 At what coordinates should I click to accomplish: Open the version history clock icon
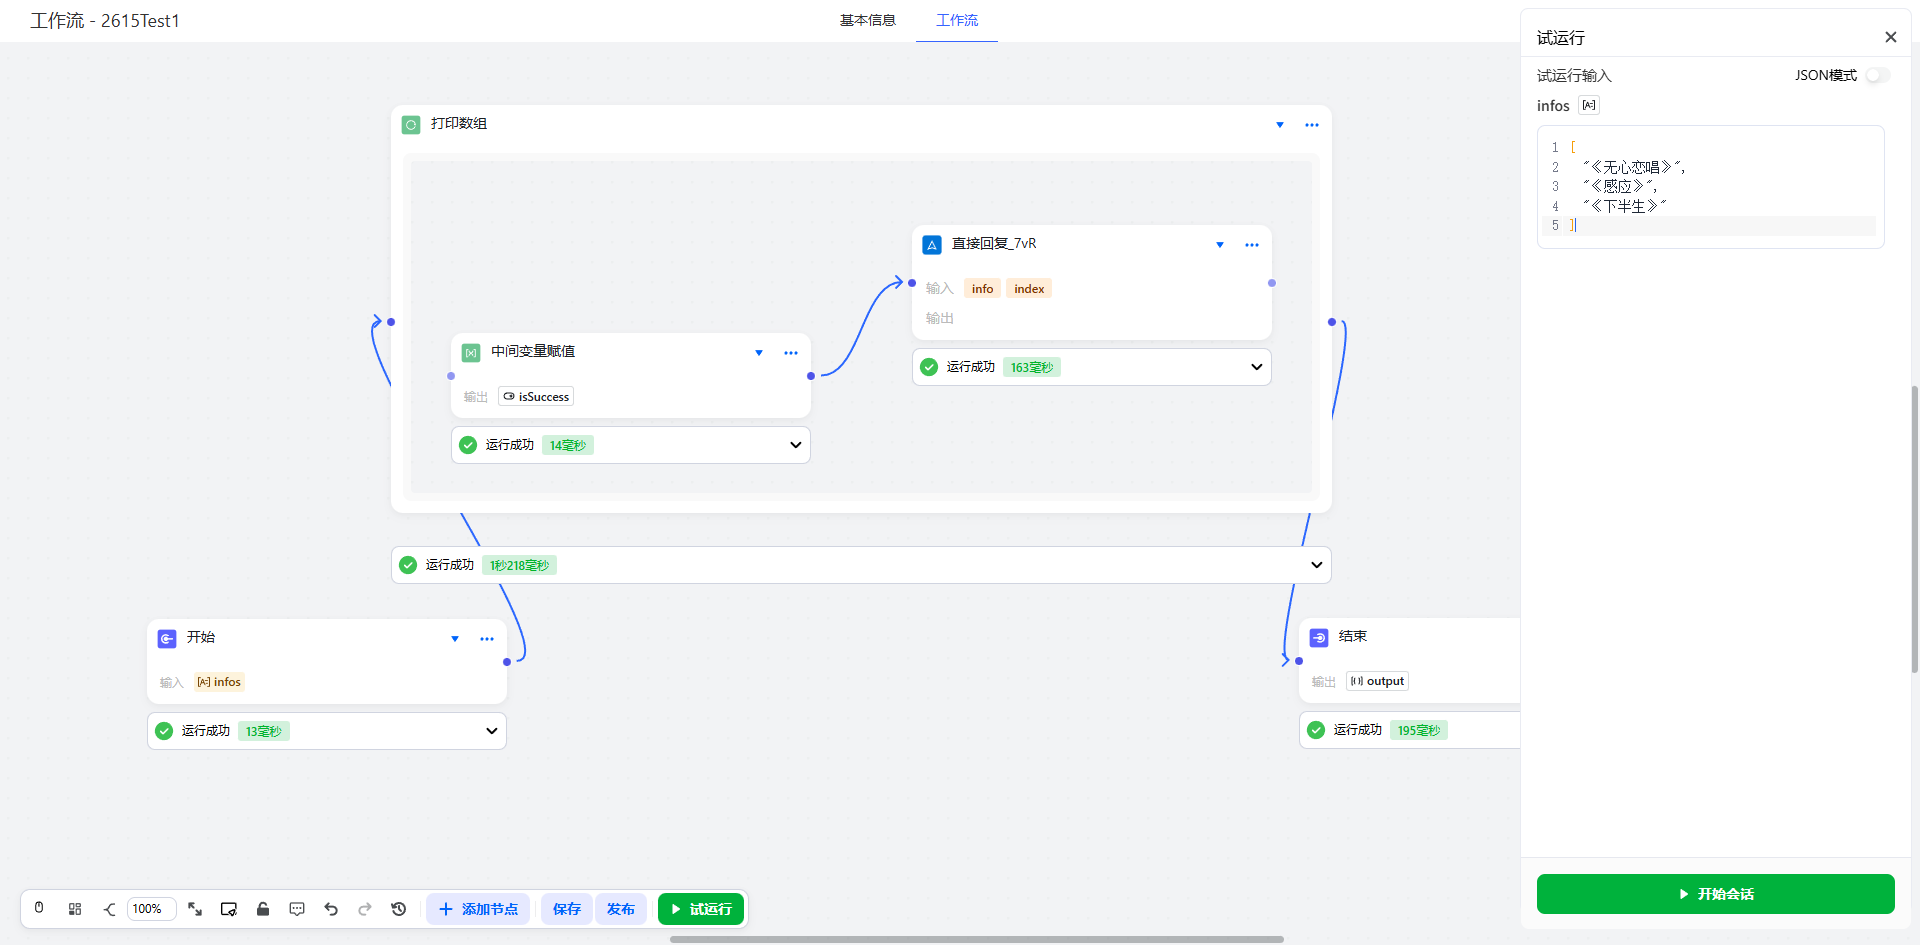(x=399, y=909)
